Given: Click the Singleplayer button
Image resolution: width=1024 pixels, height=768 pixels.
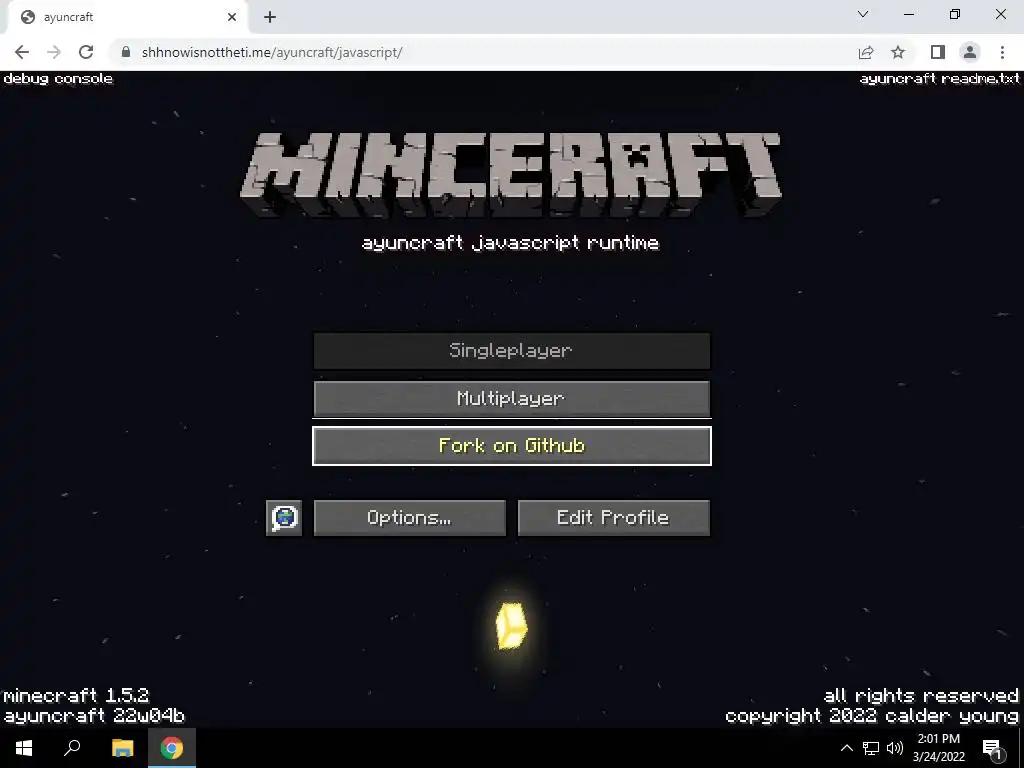Looking at the screenshot, I should point(512,351).
